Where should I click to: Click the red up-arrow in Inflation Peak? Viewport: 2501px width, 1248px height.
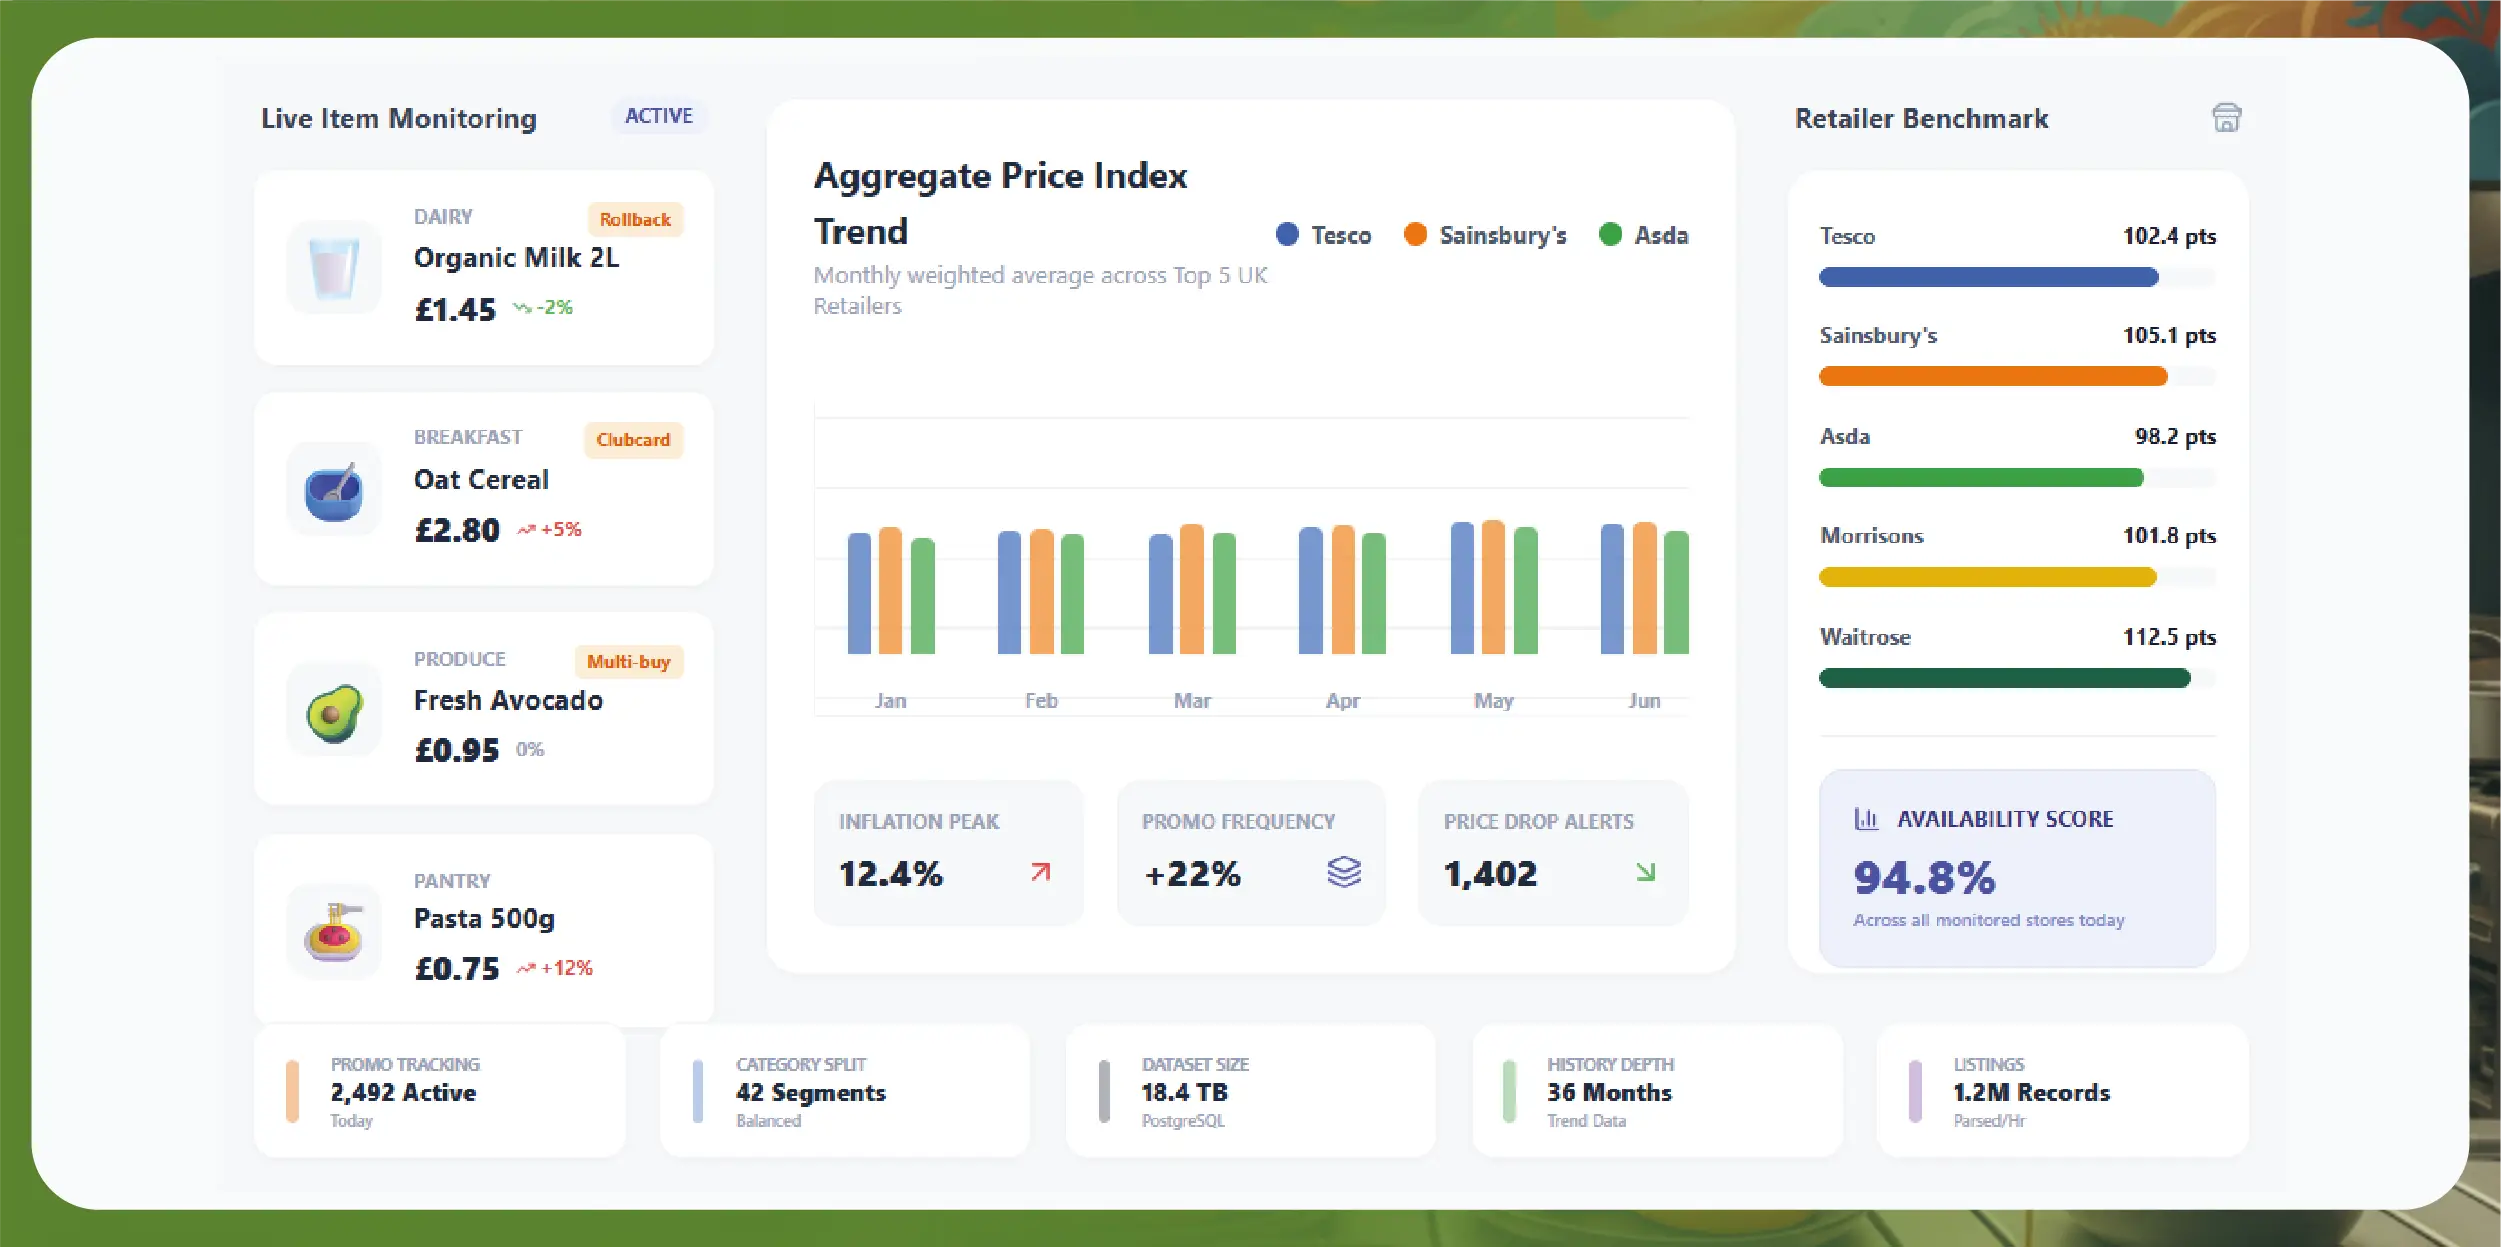tap(1041, 872)
